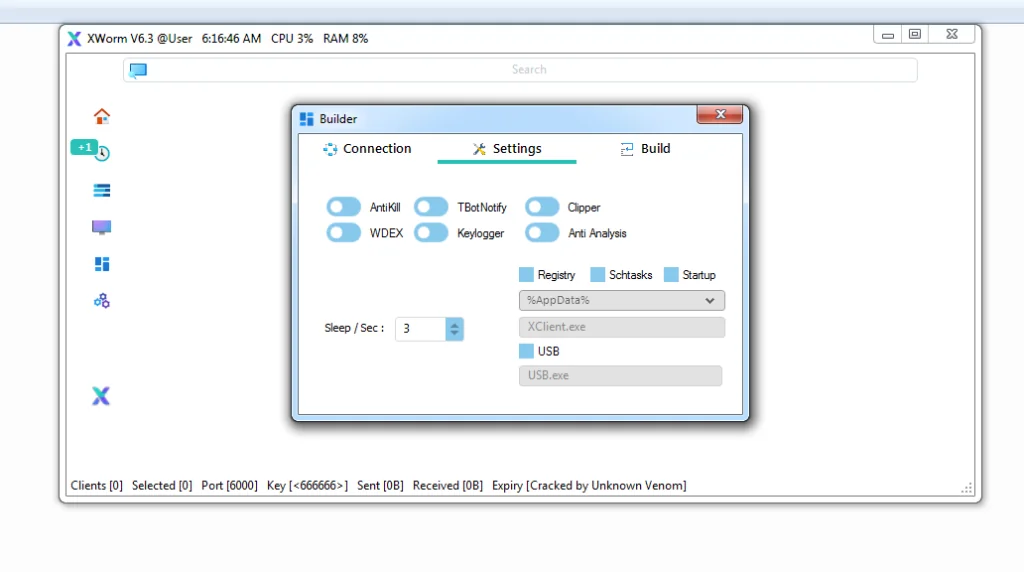
Task: Select the stacked list icon in sidebar
Action: (101, 190)
